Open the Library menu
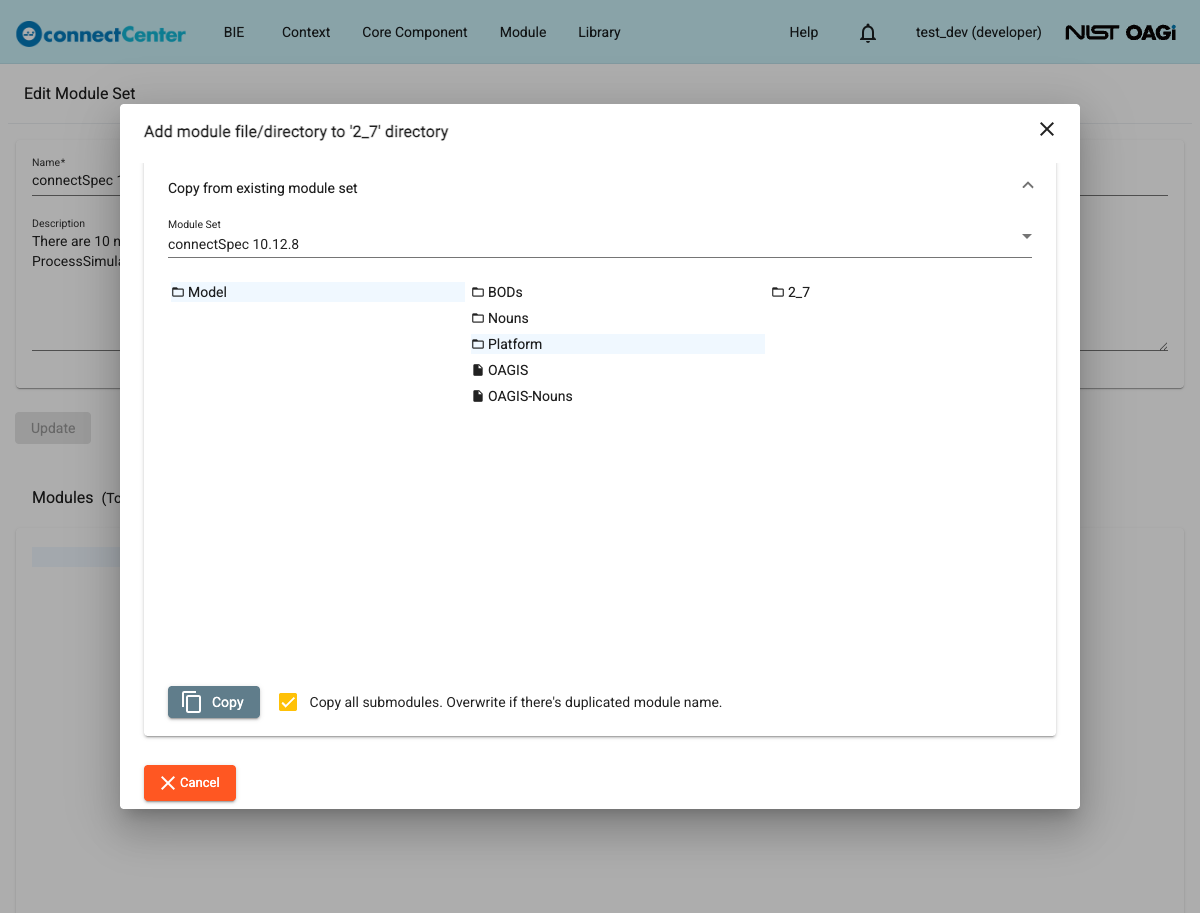 point(599,32)
